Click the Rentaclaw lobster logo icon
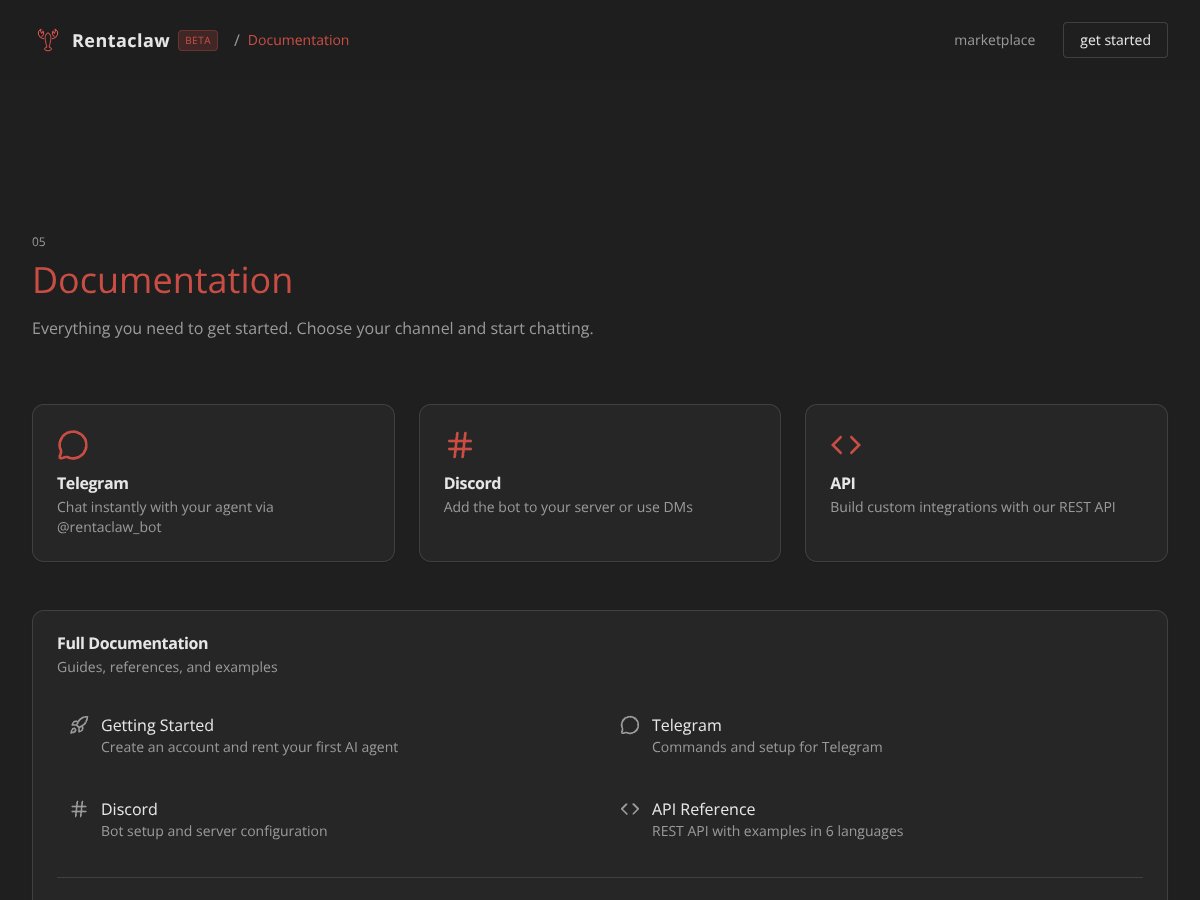Viewport: 1200px width, 900px height. 46,40
